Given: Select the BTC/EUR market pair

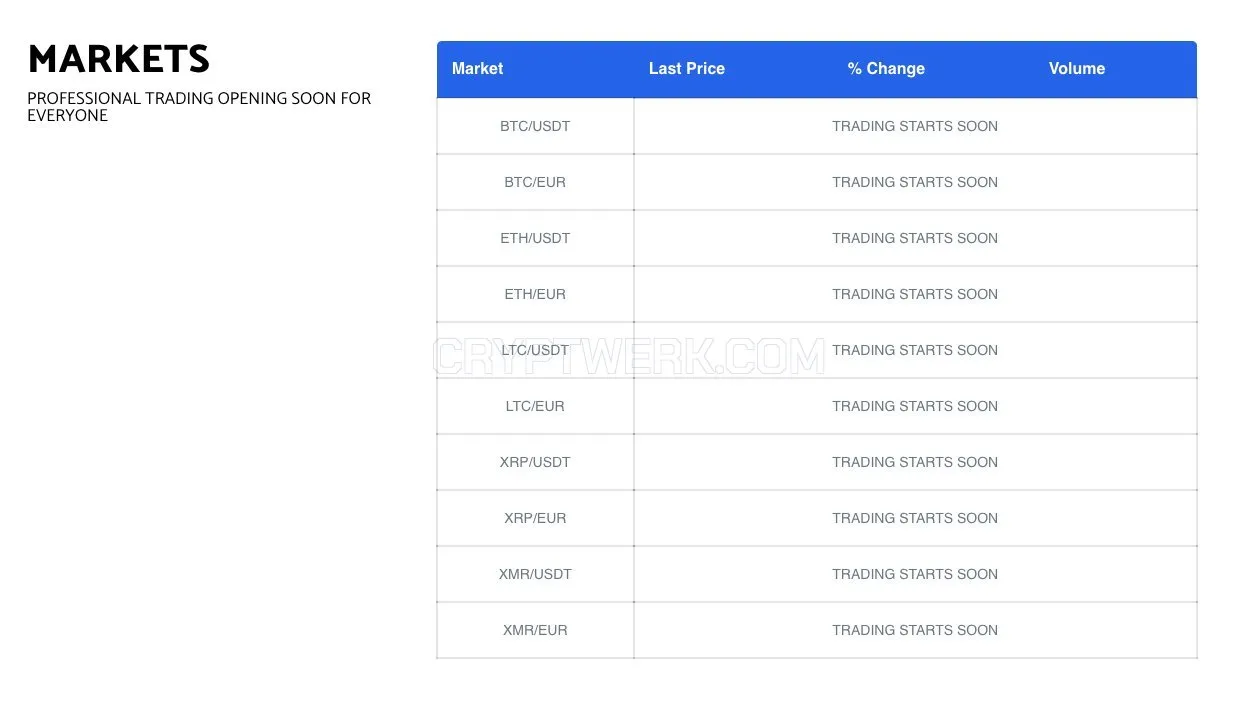Looking at the screenshot, I should pyautogui.click(x=535, y=182).
